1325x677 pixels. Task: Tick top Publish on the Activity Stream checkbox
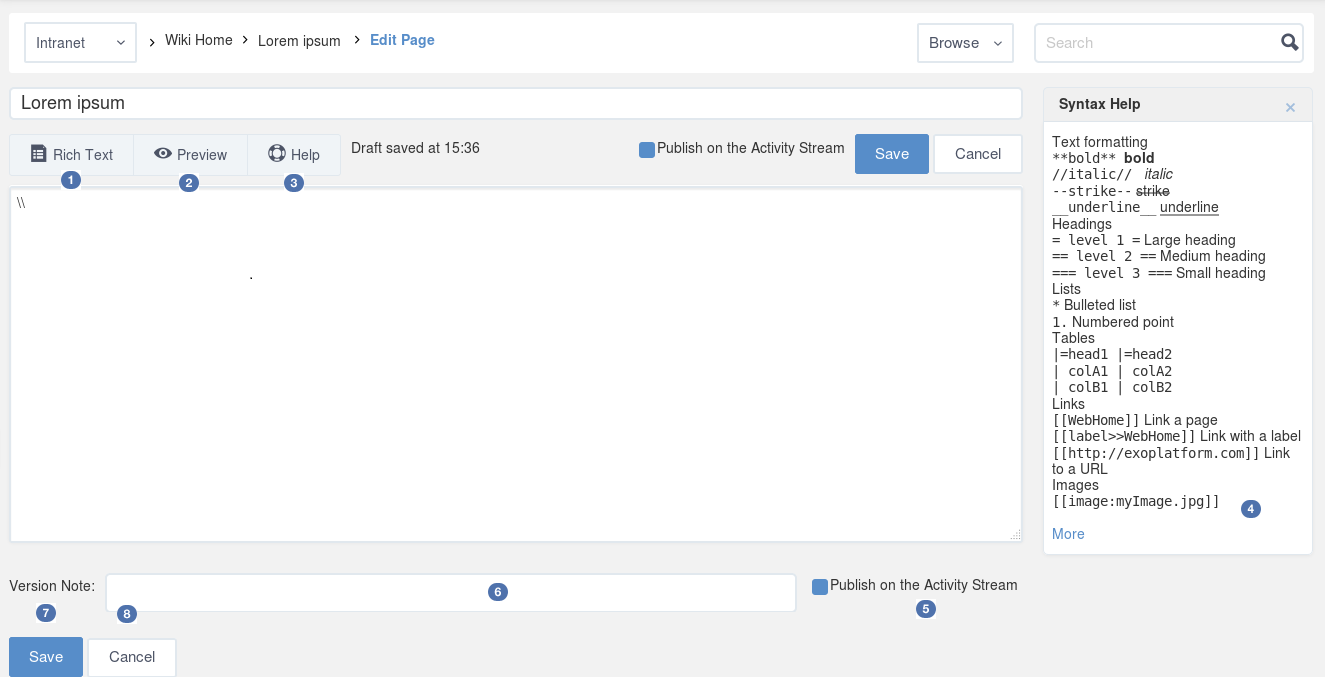(x=647, y=149)
